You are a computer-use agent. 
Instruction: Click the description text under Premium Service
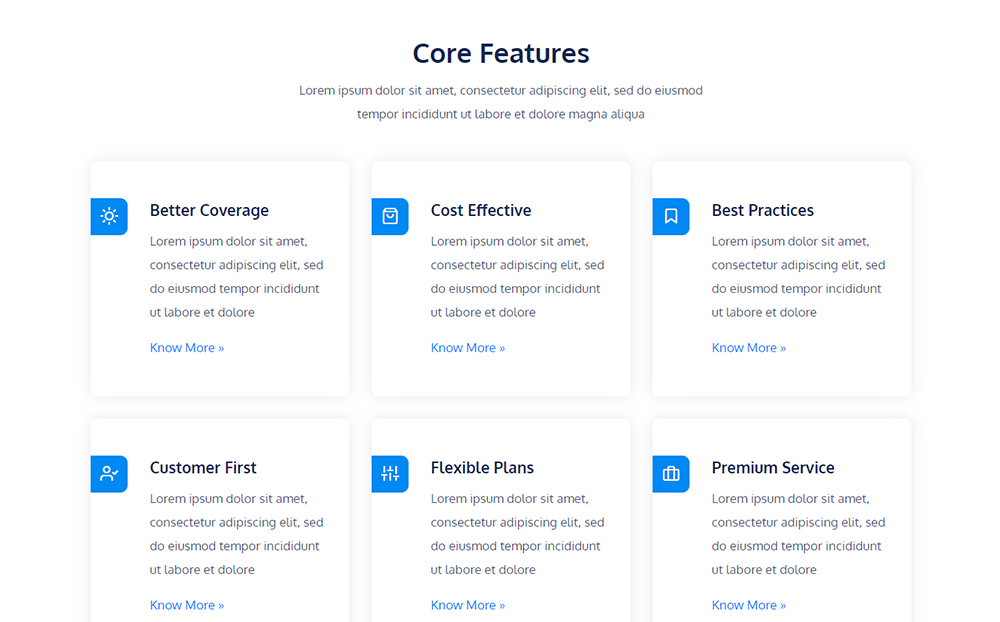(x=798, y=534)
